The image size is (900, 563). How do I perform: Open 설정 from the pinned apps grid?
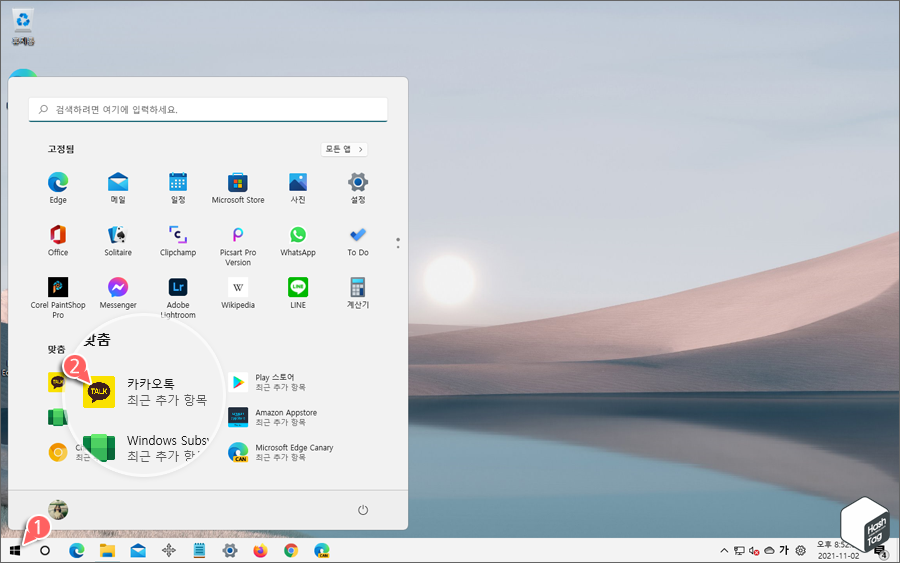point(358,188)
